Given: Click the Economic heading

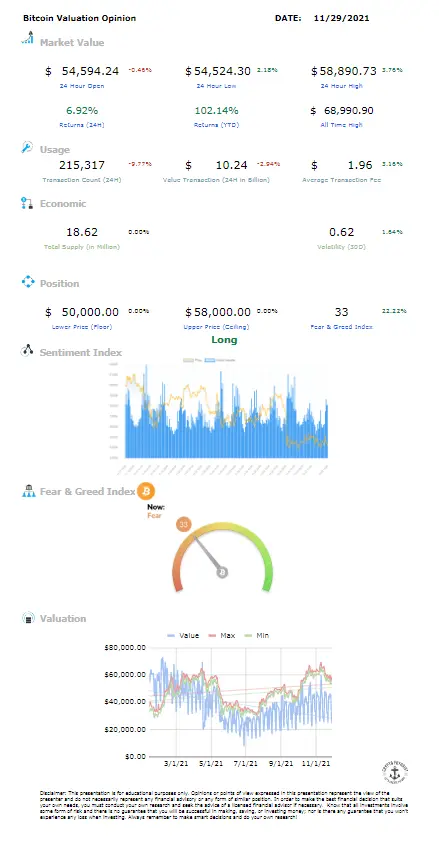Looking at the screenshot, I should pos(63,204).
